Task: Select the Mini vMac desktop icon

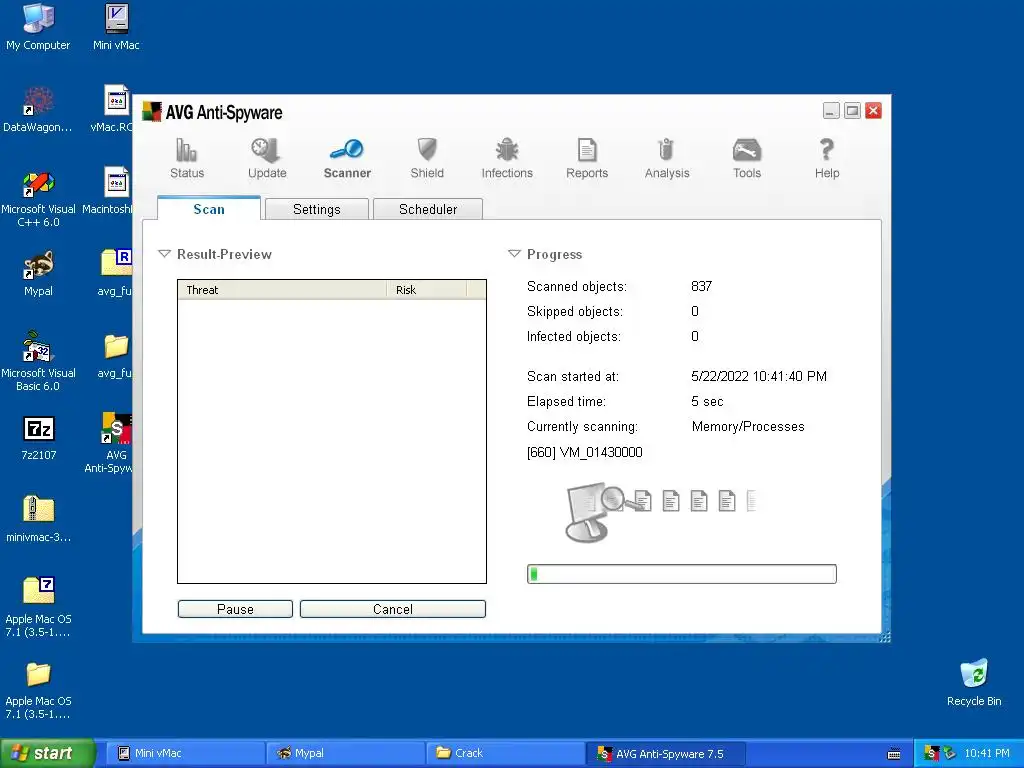Action: click(116, 27)
